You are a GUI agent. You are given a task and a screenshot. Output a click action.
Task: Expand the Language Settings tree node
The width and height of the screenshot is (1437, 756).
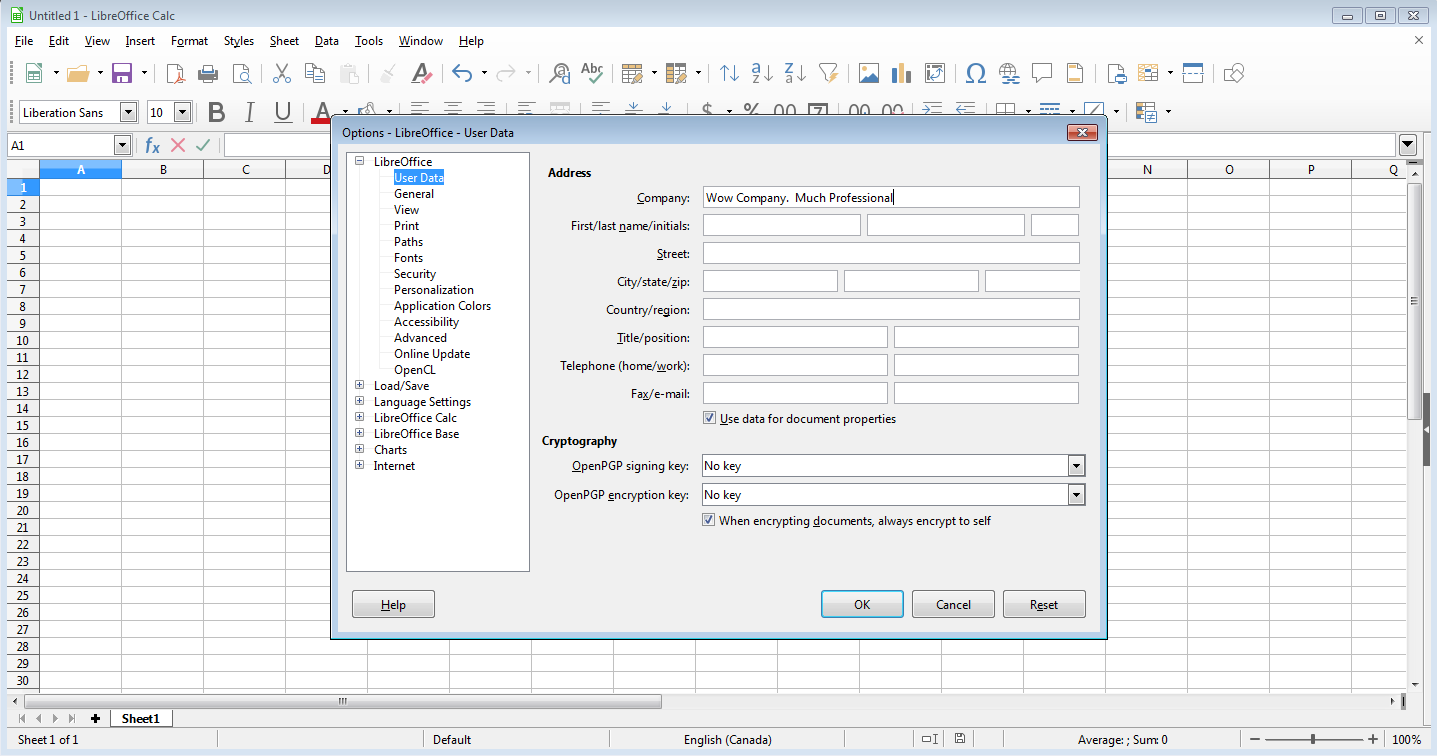pyautogui.click(x=360, y=401)
